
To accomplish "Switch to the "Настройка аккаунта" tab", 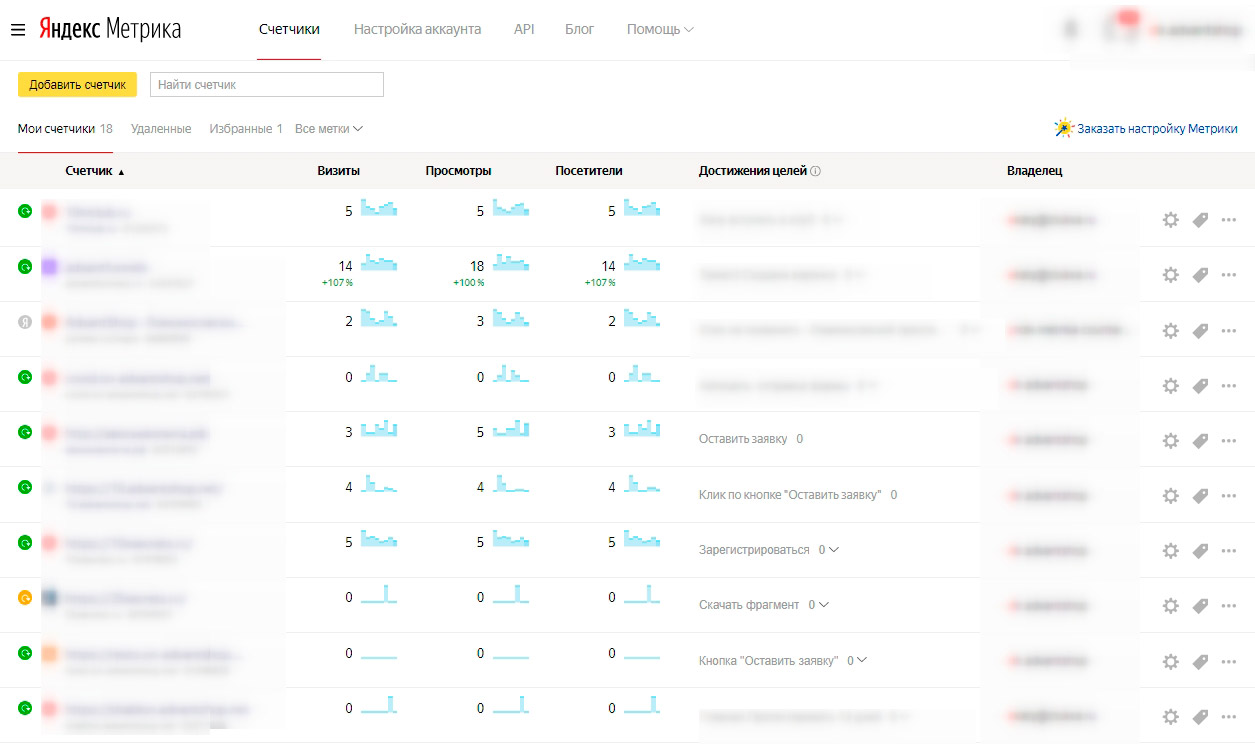I will 417,30.
